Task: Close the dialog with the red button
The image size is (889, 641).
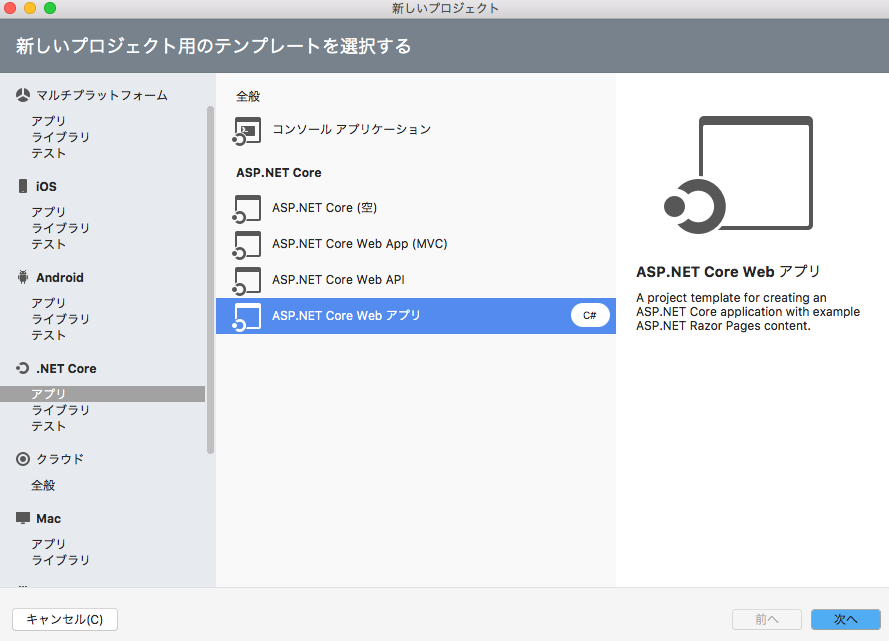Action: [x=10, y=8]
